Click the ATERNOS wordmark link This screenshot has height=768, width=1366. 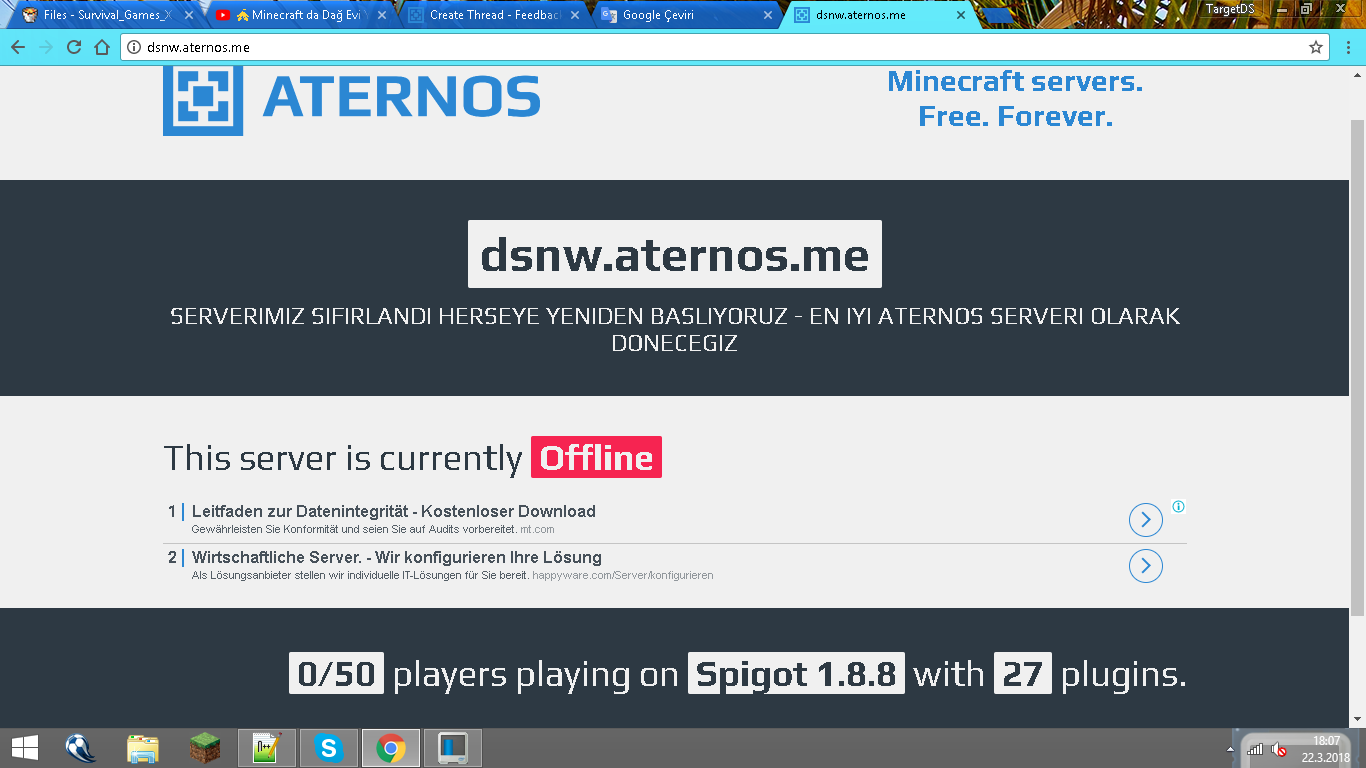coord(401,97)
